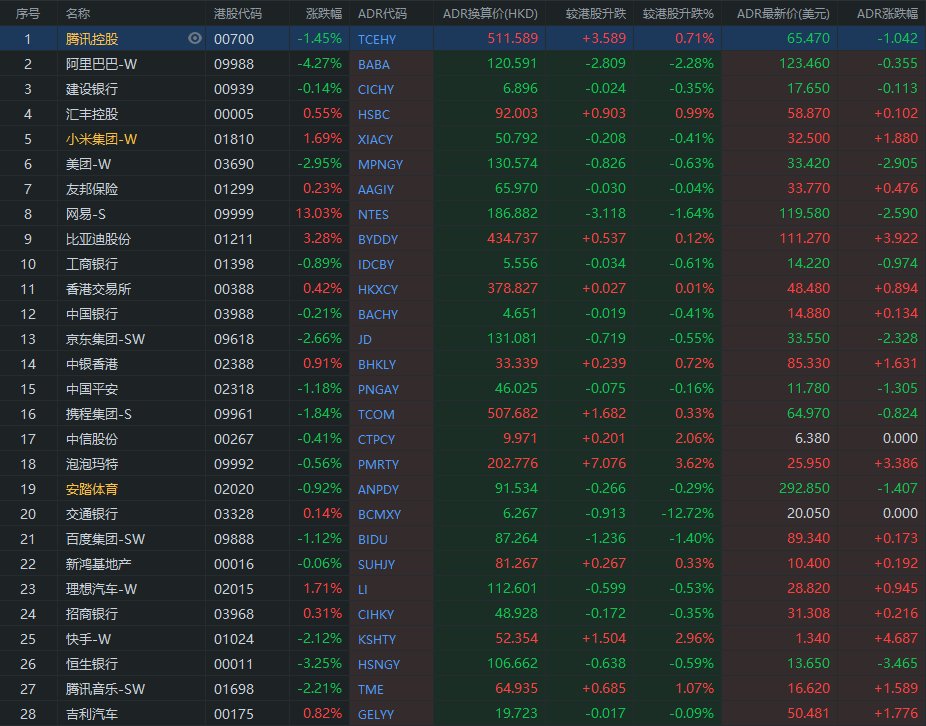Select the 理想汽车-W stock name

(102, 589)
